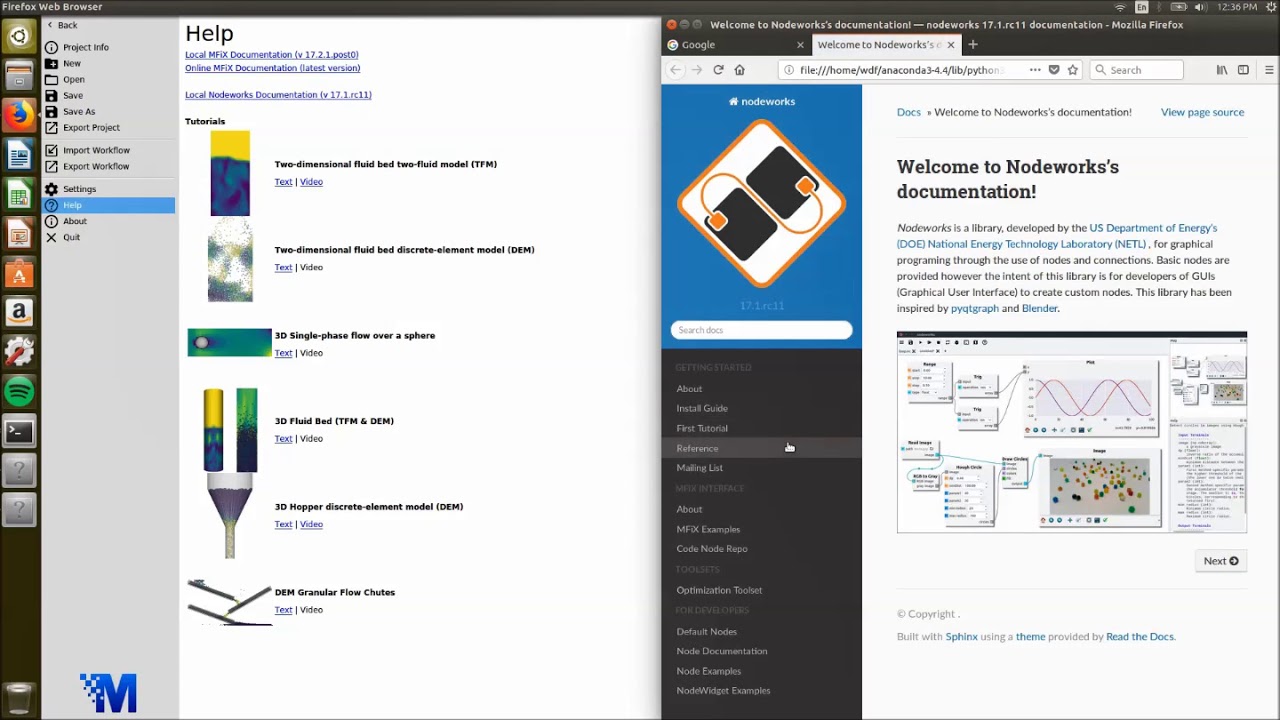
Task: Go back with the Back arrow in MFiX
Action: tap(50, 25)
